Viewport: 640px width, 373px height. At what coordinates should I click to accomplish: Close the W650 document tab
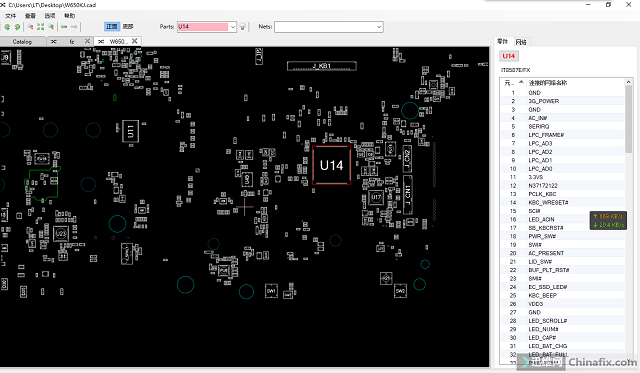[x=134, y=41]
